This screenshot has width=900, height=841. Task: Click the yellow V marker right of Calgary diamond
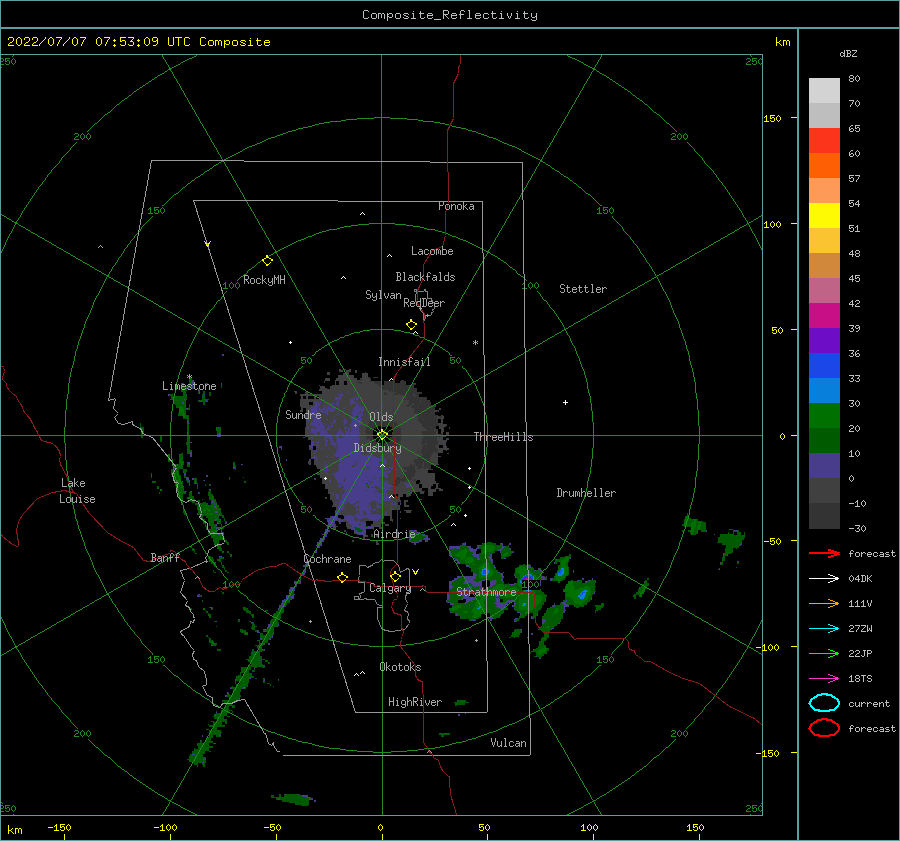[415, 572]
